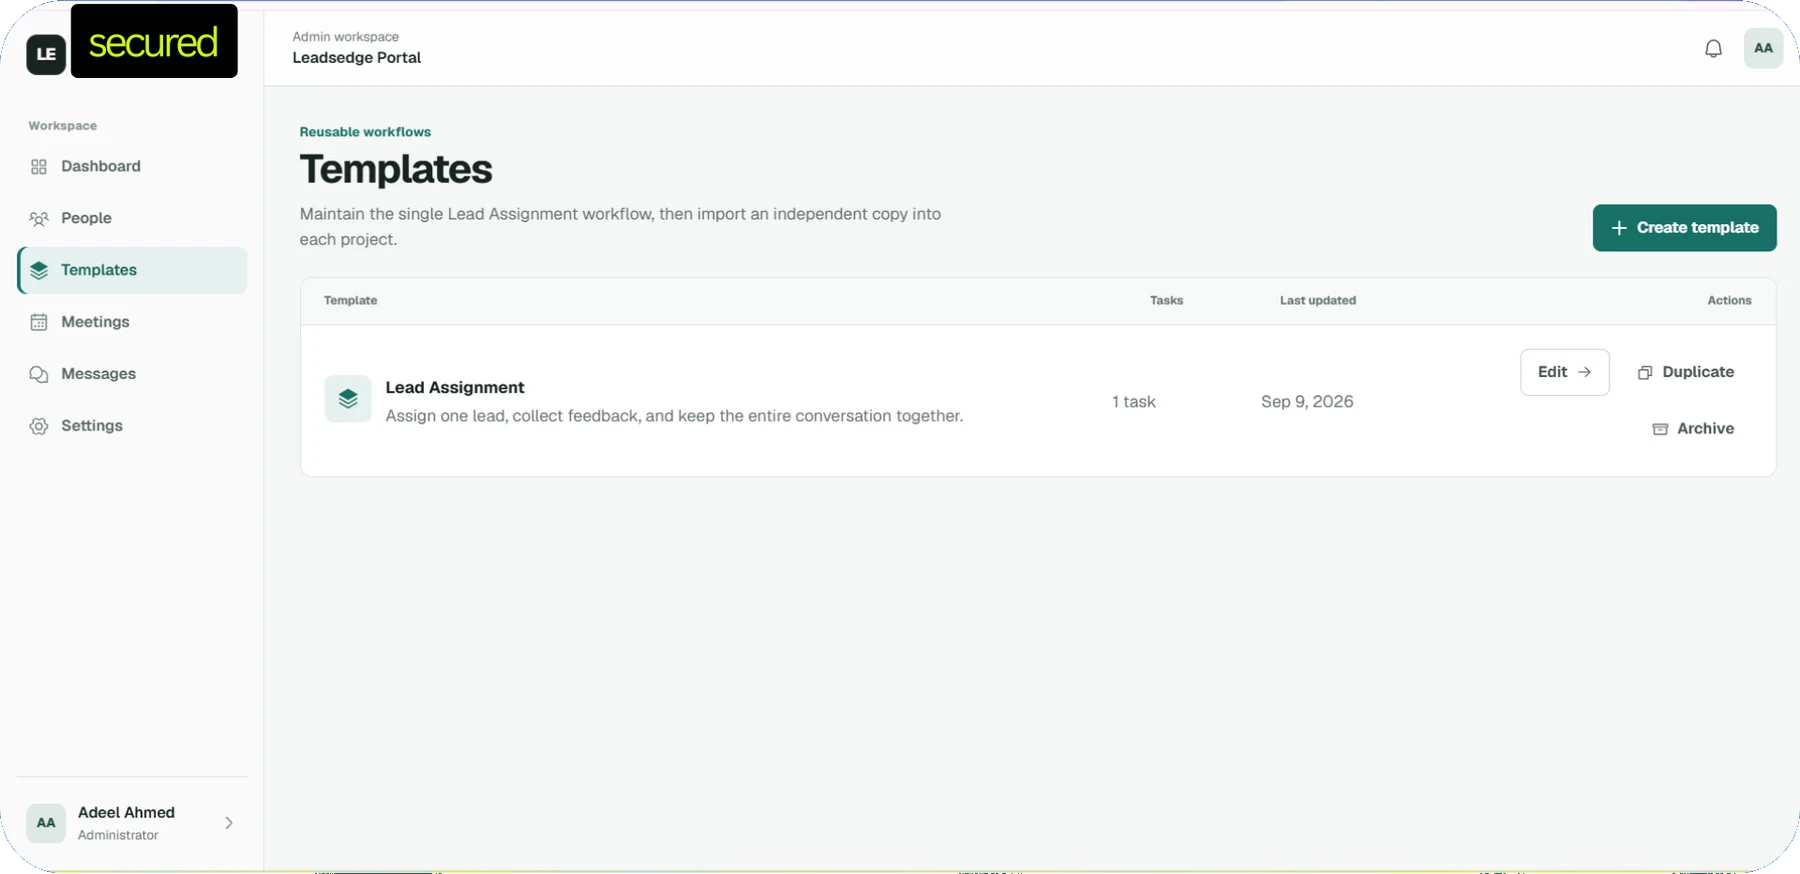Archive the Lead Assignment template

pyautogui.click(x=1693, y=429)
